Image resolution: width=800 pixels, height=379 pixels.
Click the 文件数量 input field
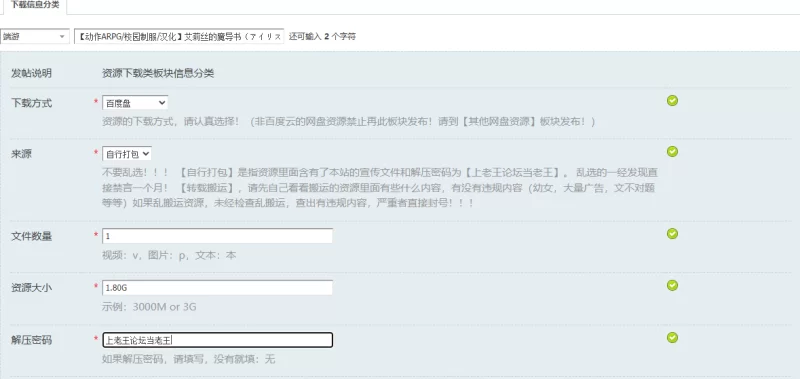tap(217, 236)
